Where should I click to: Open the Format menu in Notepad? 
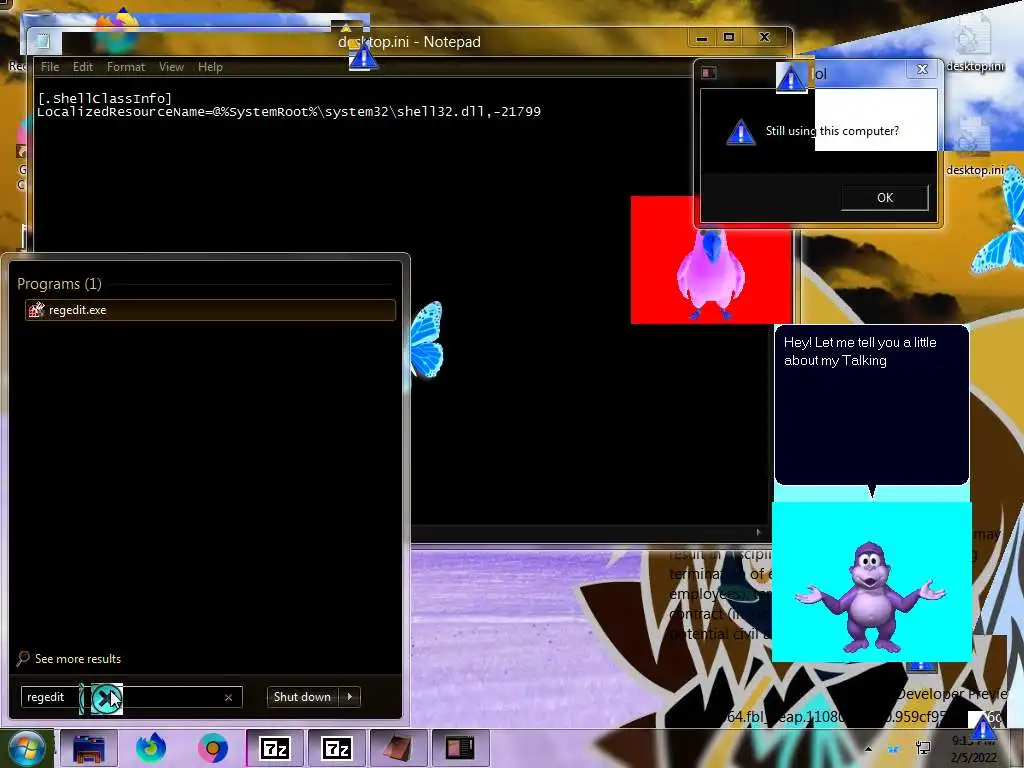tap(125, 67)
